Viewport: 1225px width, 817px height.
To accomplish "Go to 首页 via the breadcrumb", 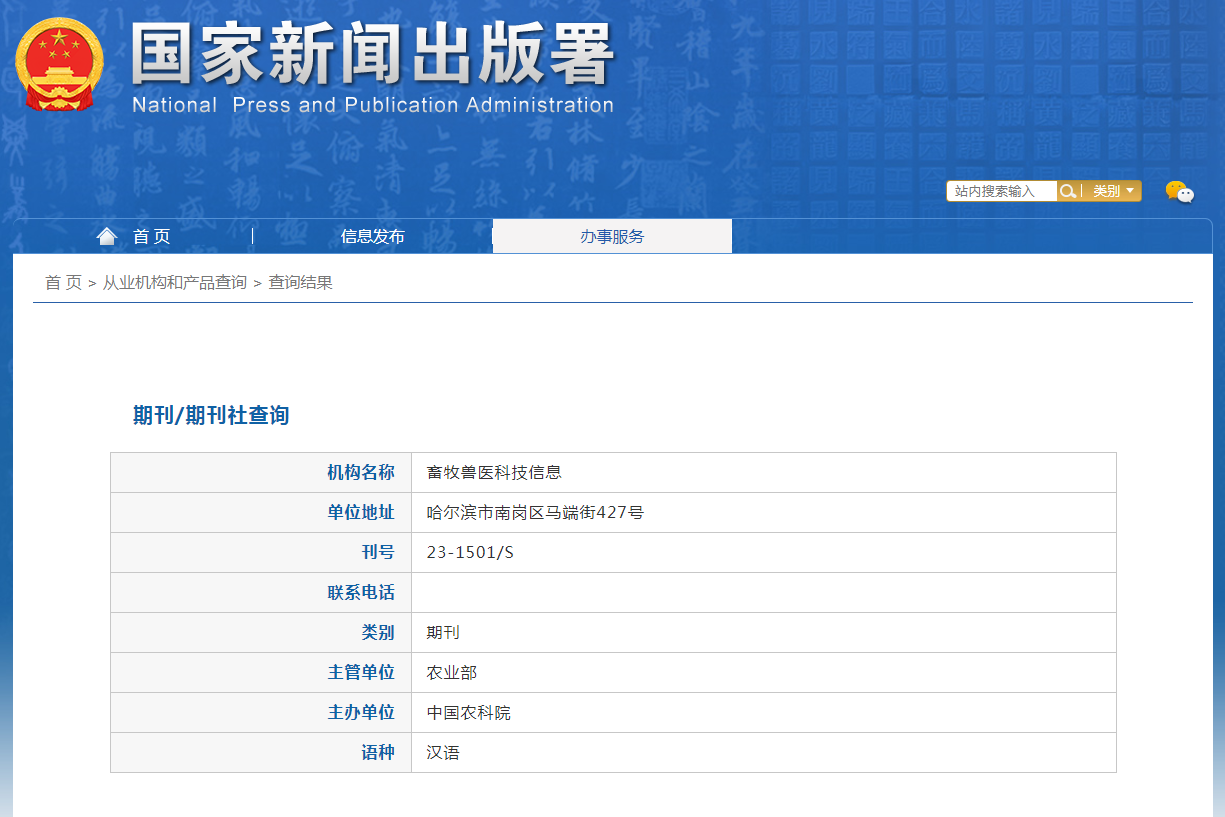I will [x=63, y=283].
